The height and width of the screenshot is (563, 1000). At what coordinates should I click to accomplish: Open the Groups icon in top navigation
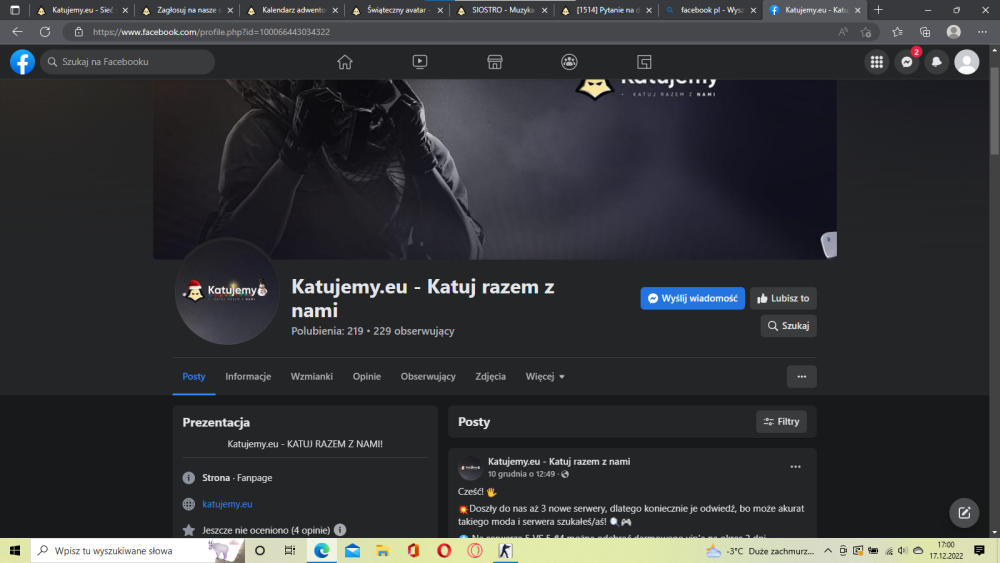(x=569, y=62)
